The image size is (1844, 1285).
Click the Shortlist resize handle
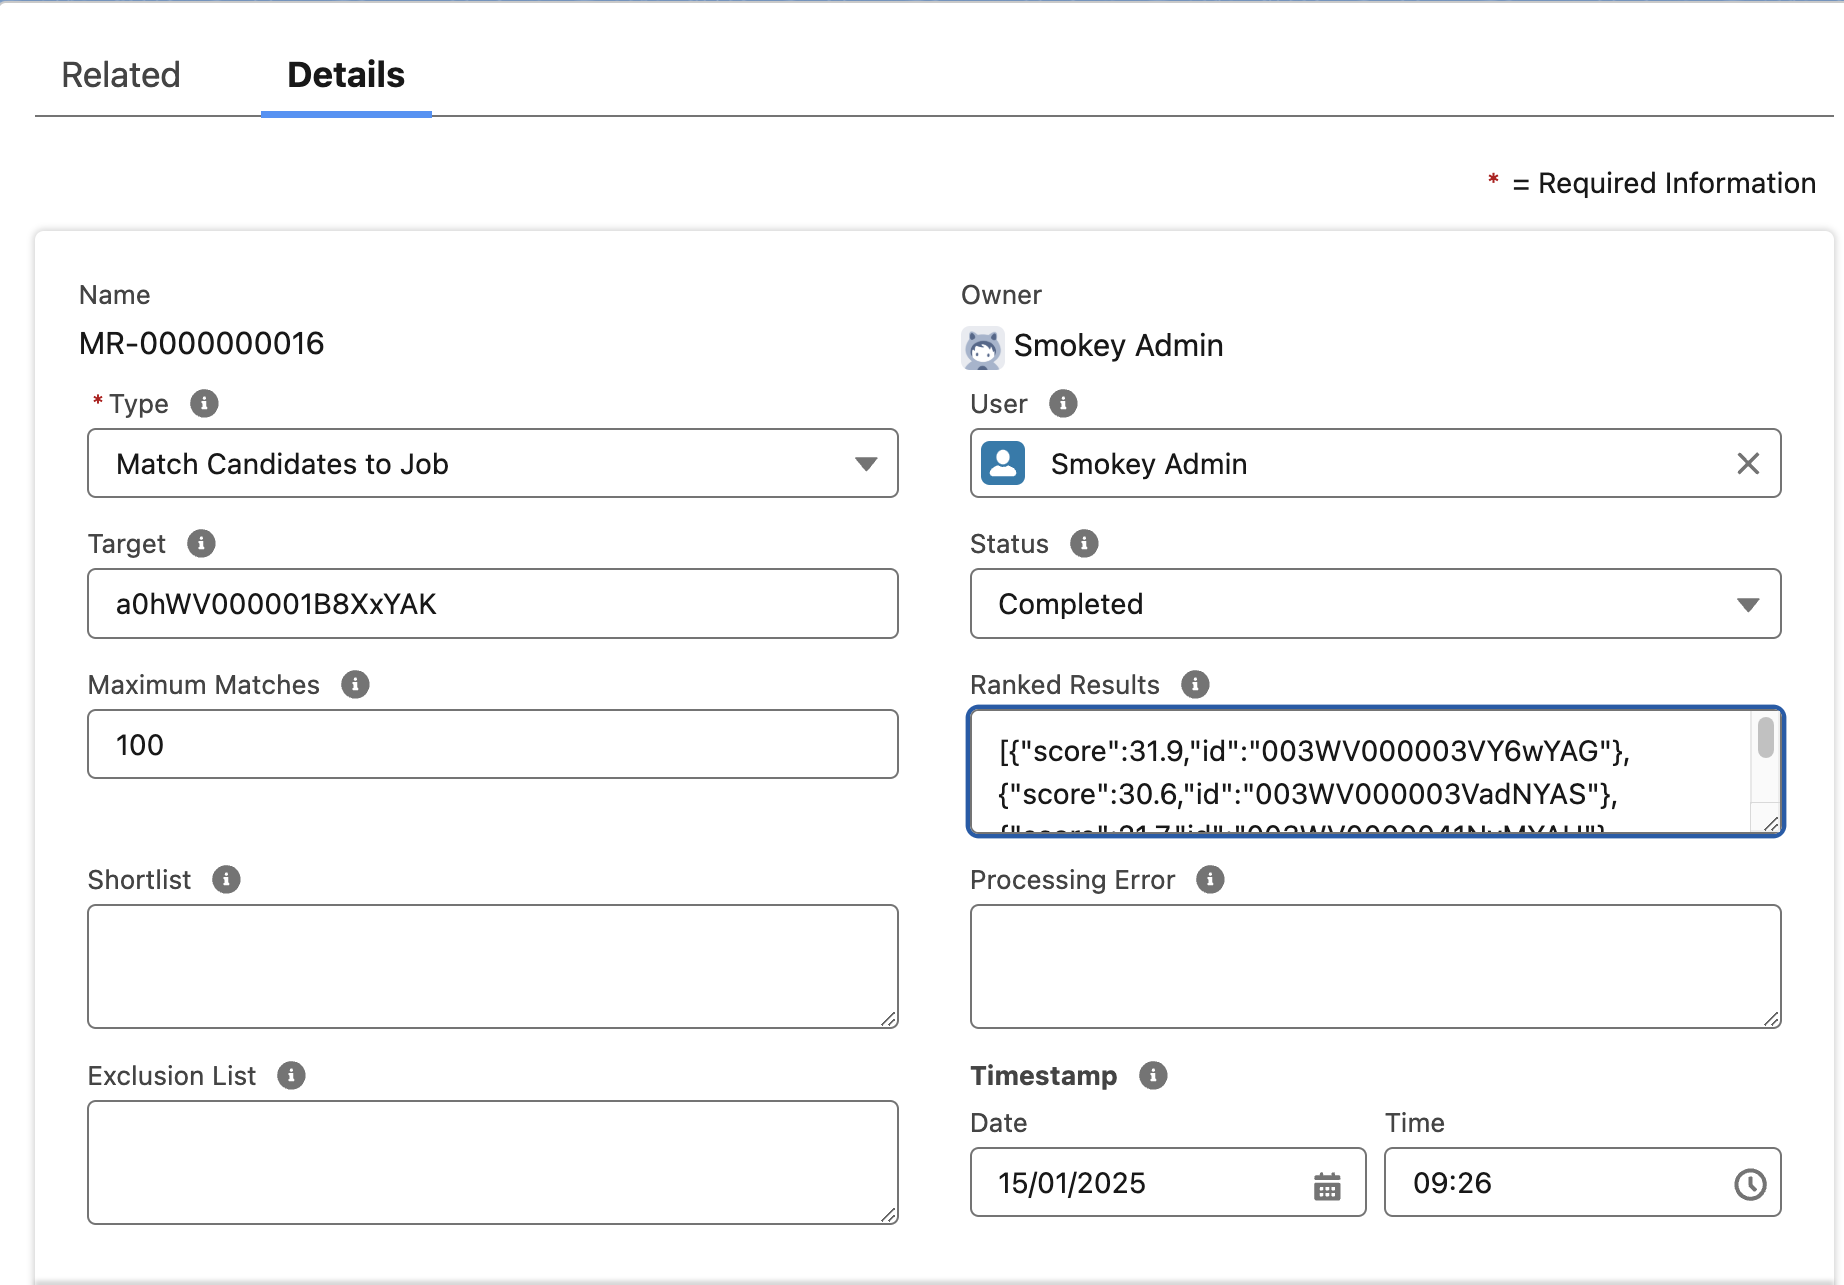888,1018
